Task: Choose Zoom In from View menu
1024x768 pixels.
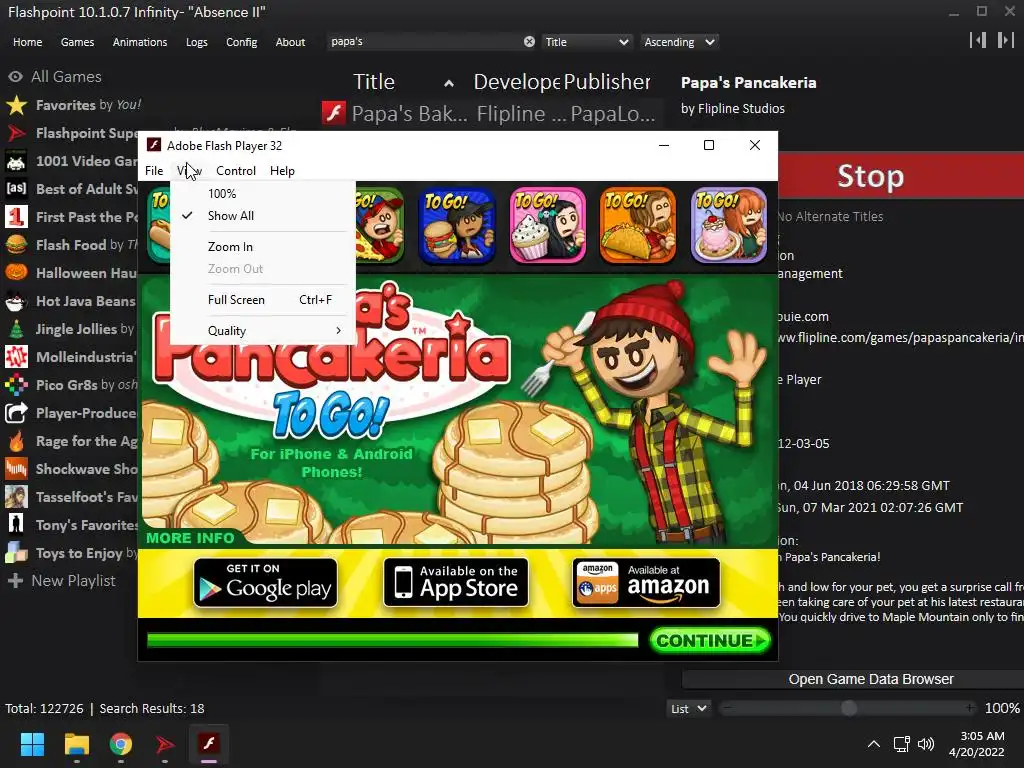Action: [x=263, y=247]
